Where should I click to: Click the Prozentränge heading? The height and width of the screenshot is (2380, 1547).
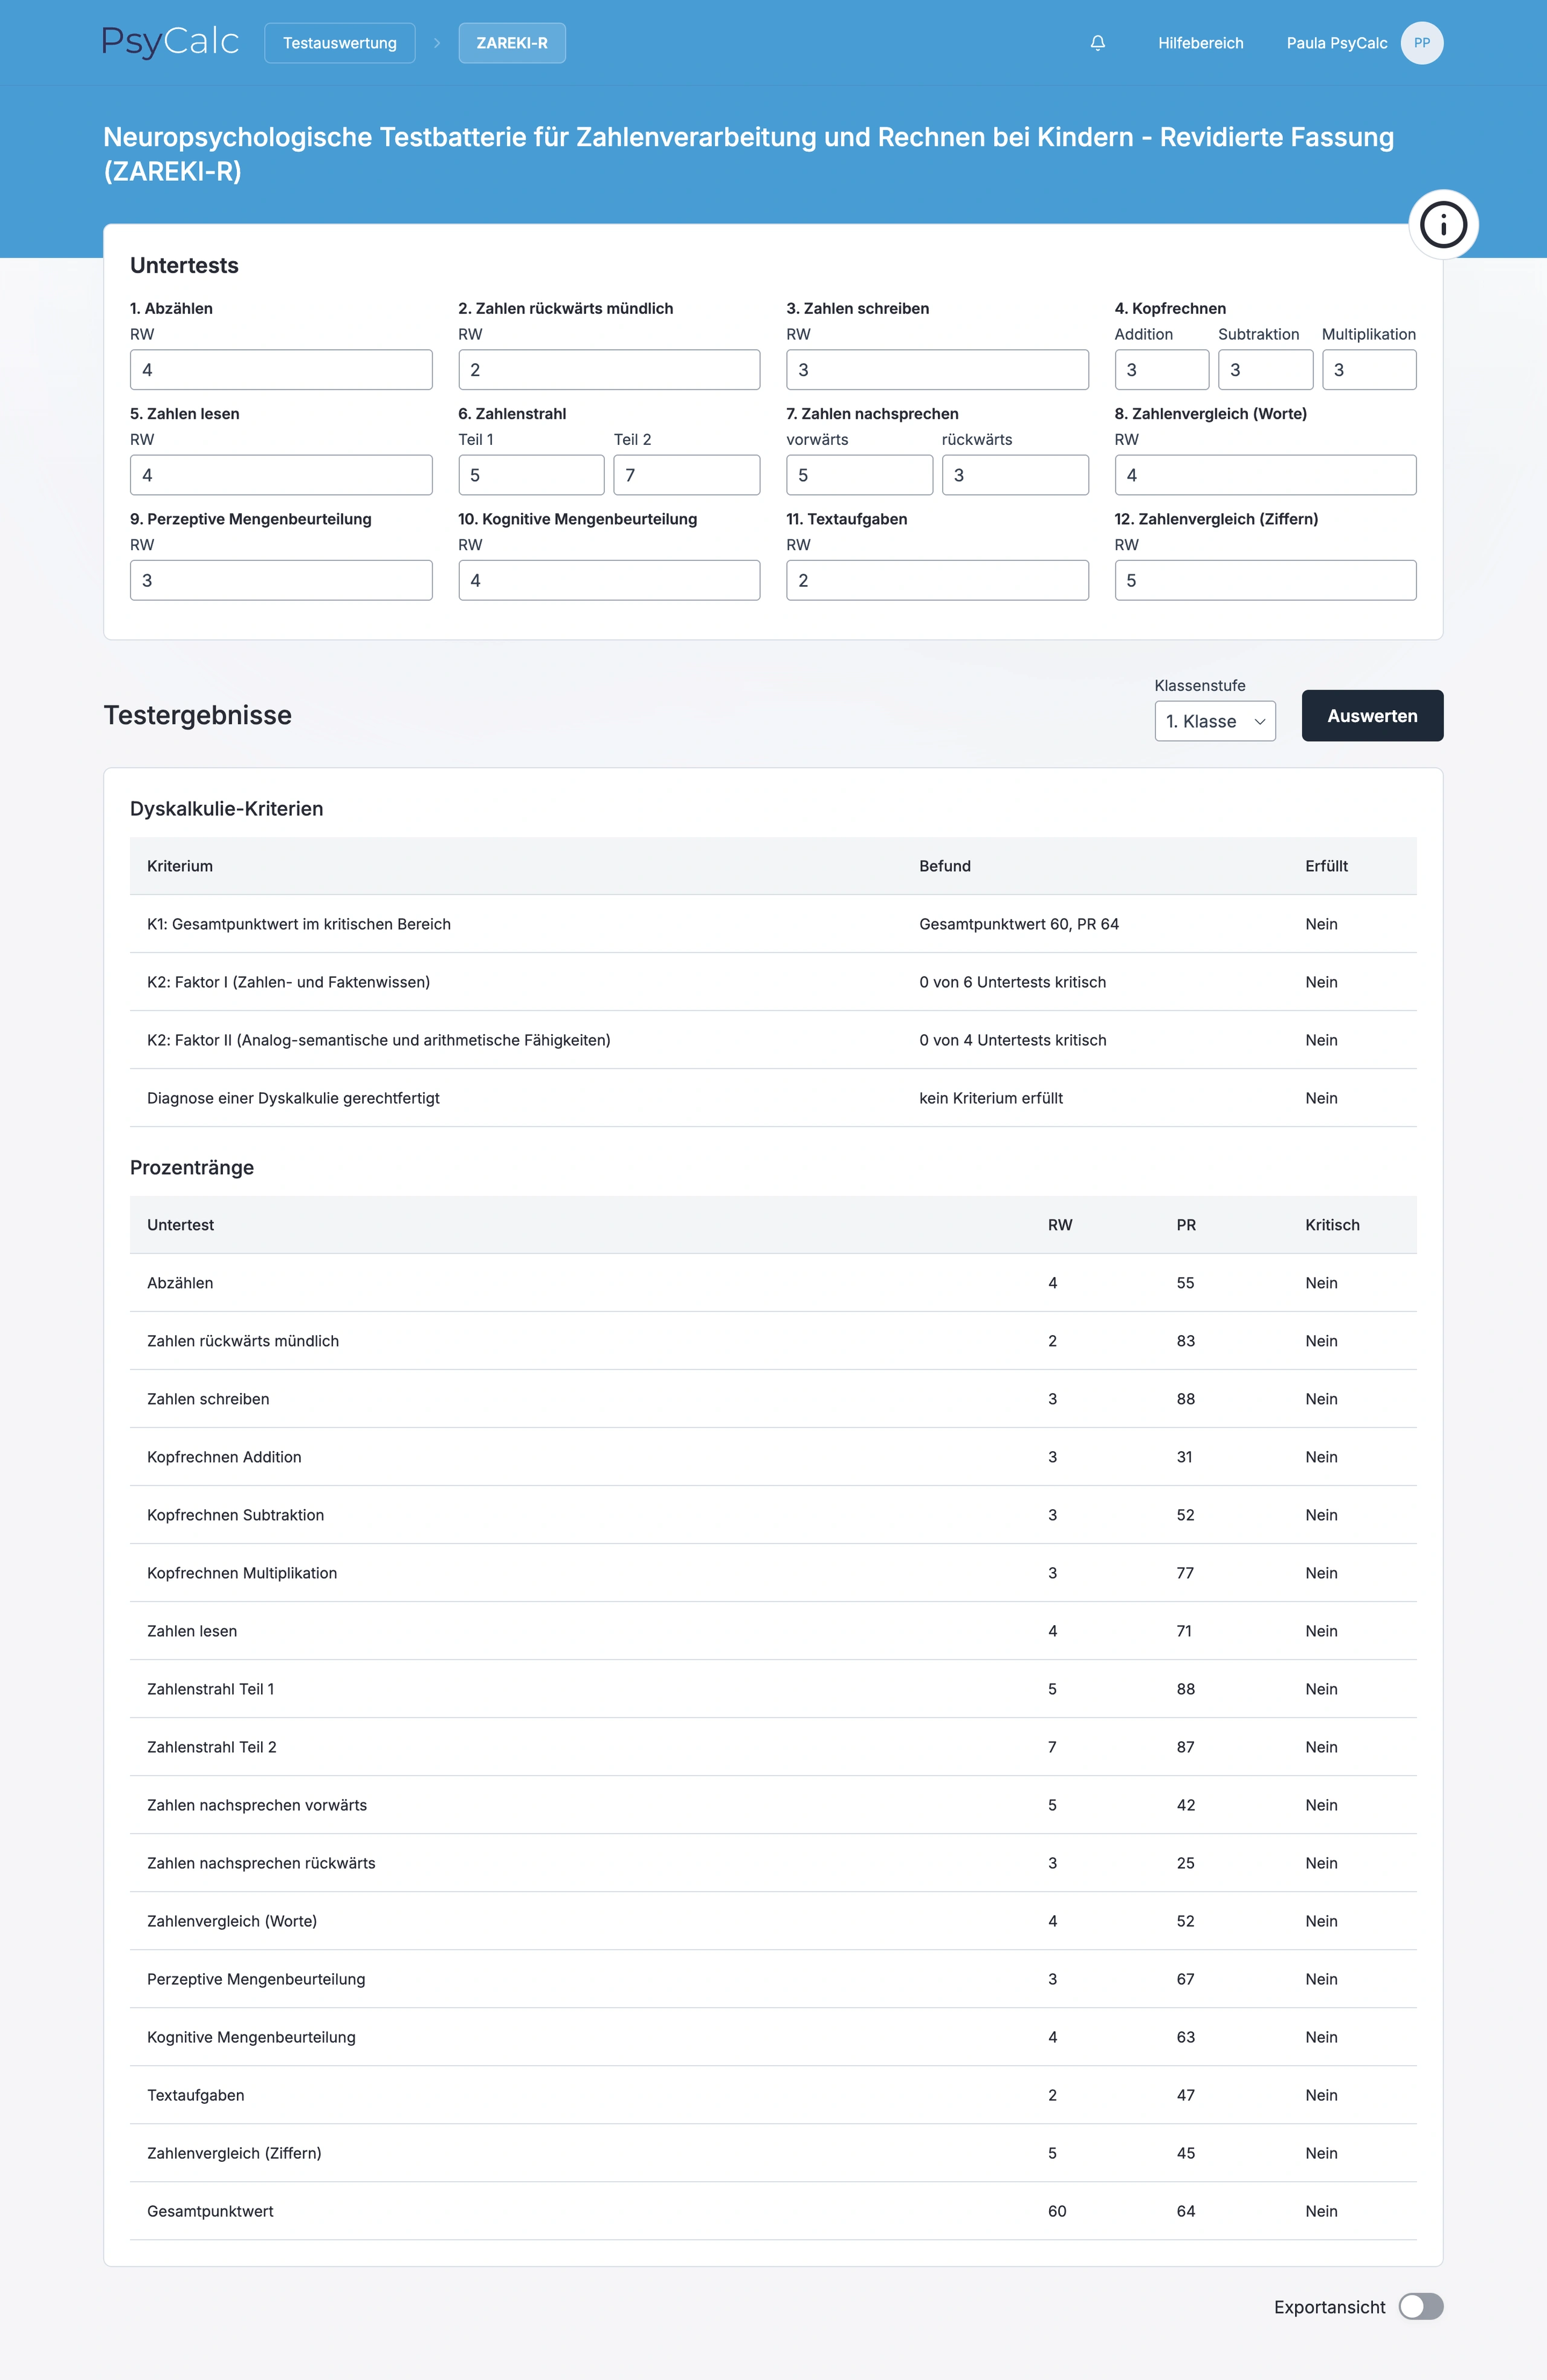pyautogui.click(x=192, y=1167)
